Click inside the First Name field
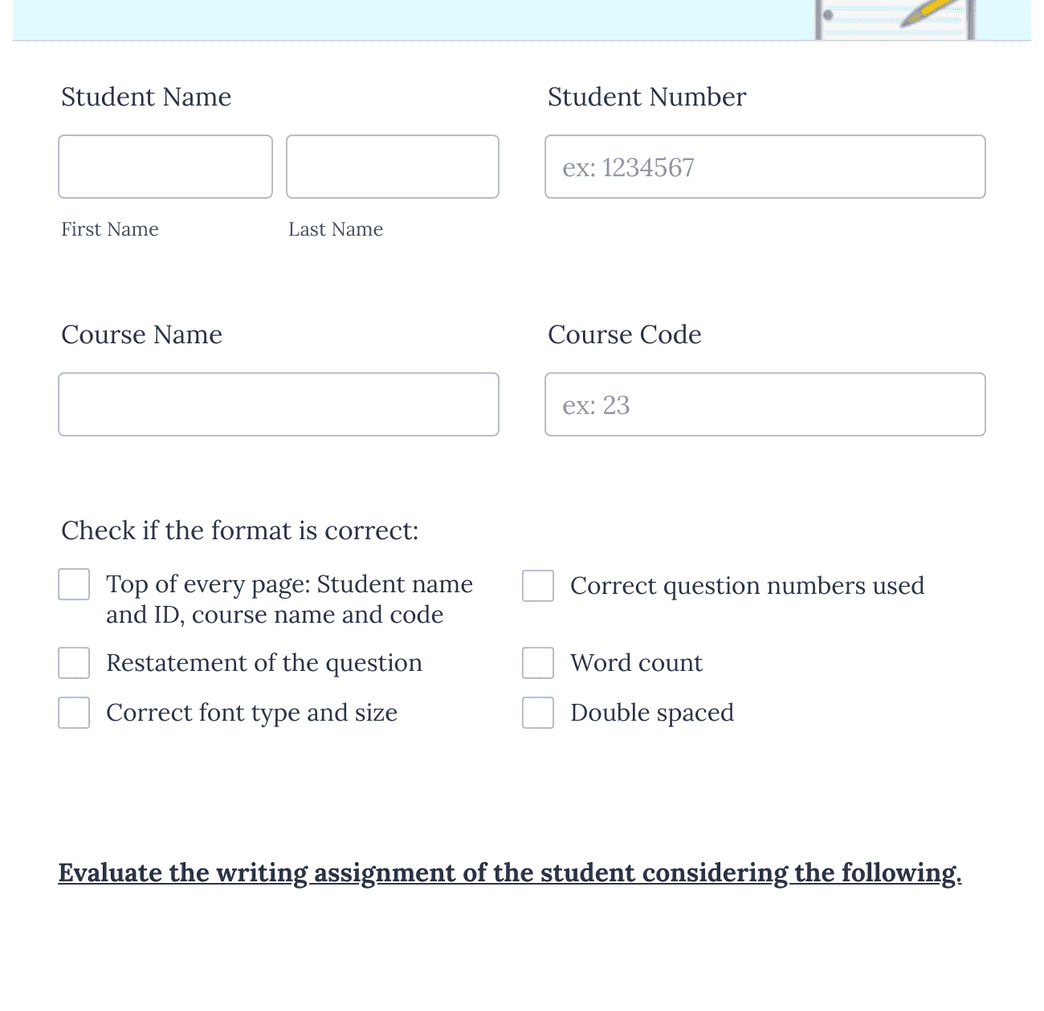Image resolution: width=1044 pixels, height=1011 pixels. [165, 166]
